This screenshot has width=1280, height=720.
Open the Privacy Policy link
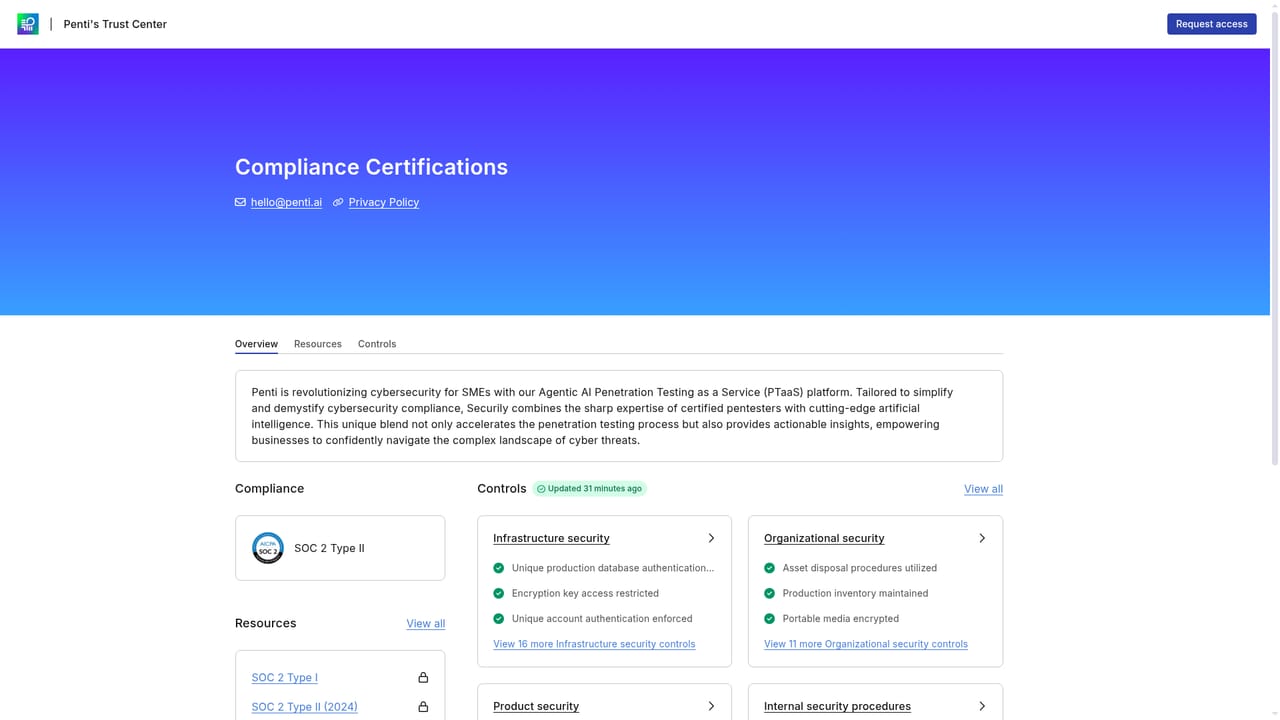coord(384,202)
